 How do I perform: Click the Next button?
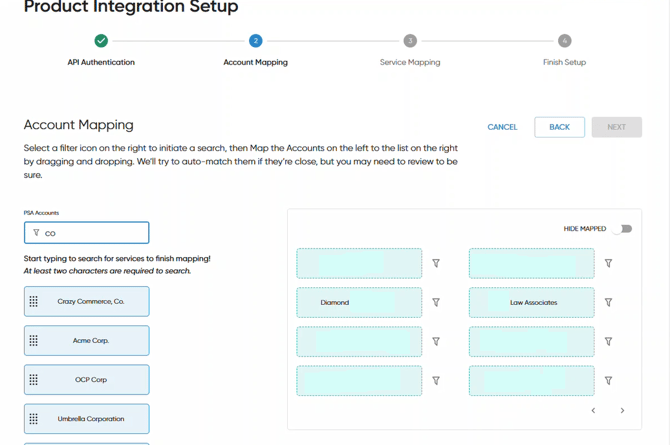pos(616,127)
